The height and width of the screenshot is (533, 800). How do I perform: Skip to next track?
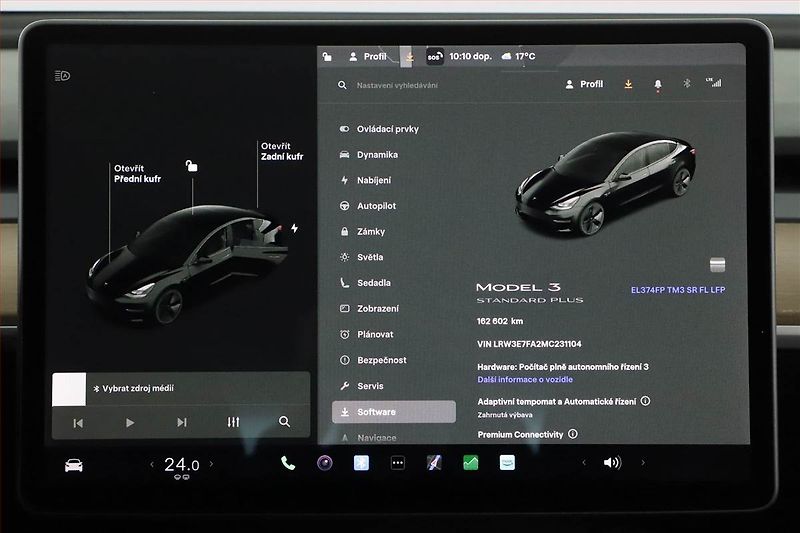pos(182,422)
